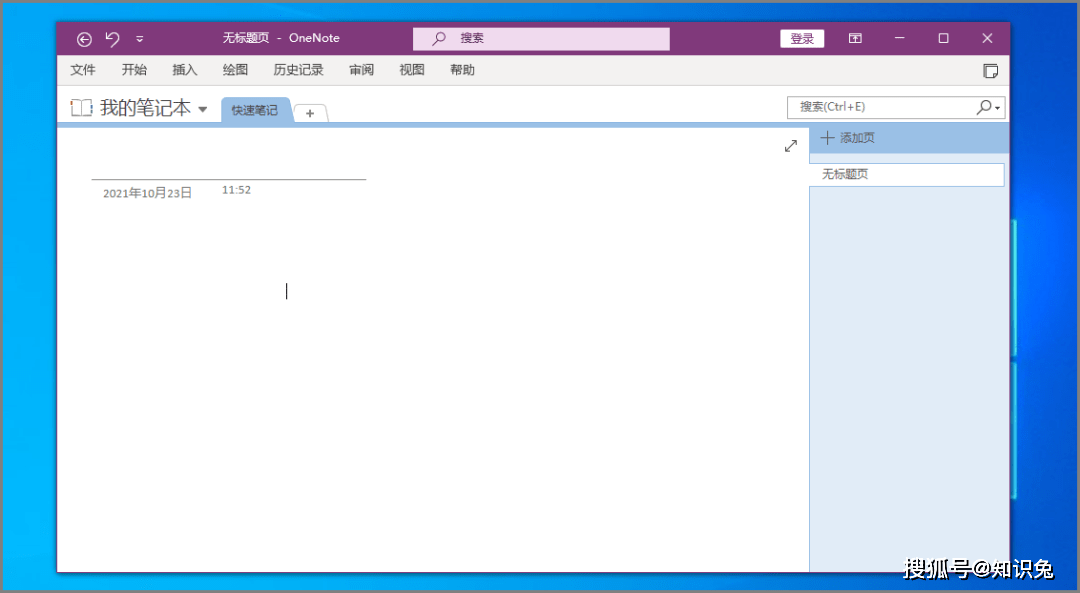Image resolution: width=1080 pixels, height=593 pixels.
Task: Click 添加页 to add a page
Action: [x=848, y=138]
